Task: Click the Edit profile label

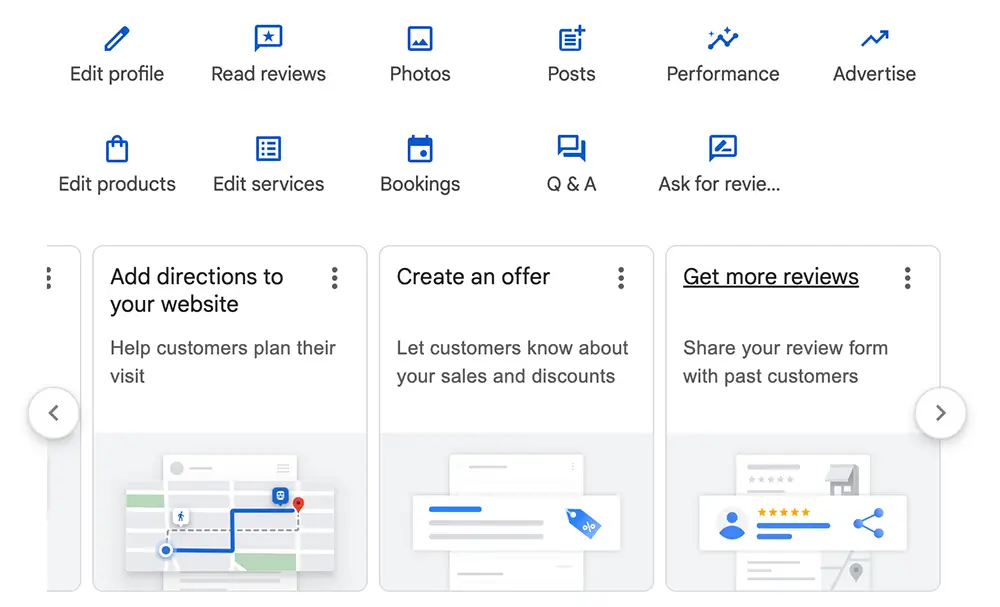Action: (x=117, y=74)
